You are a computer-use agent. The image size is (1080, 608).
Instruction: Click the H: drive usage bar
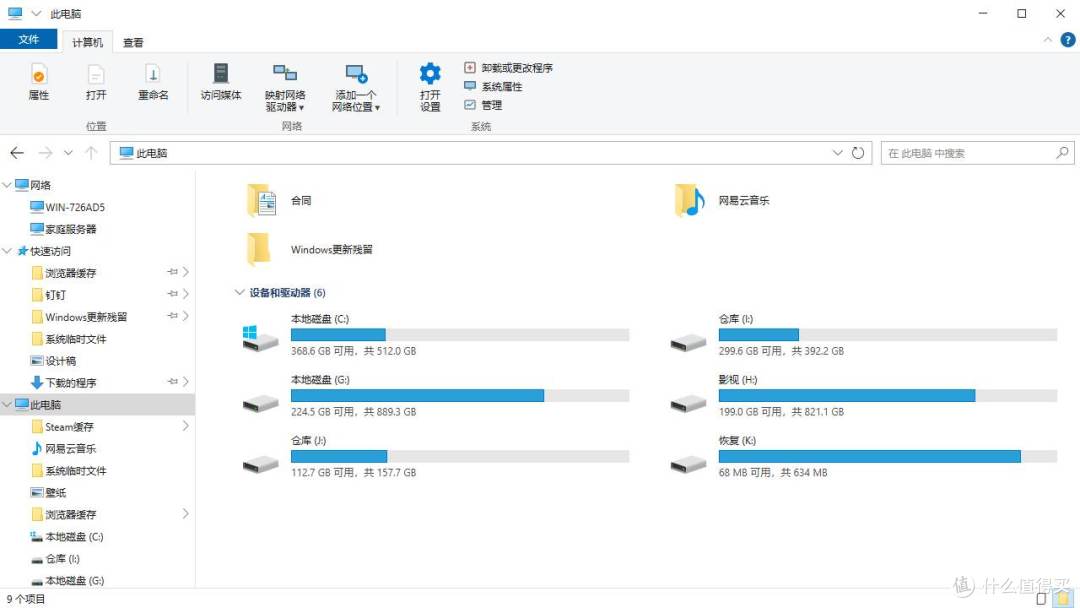(x=888, y=395)
